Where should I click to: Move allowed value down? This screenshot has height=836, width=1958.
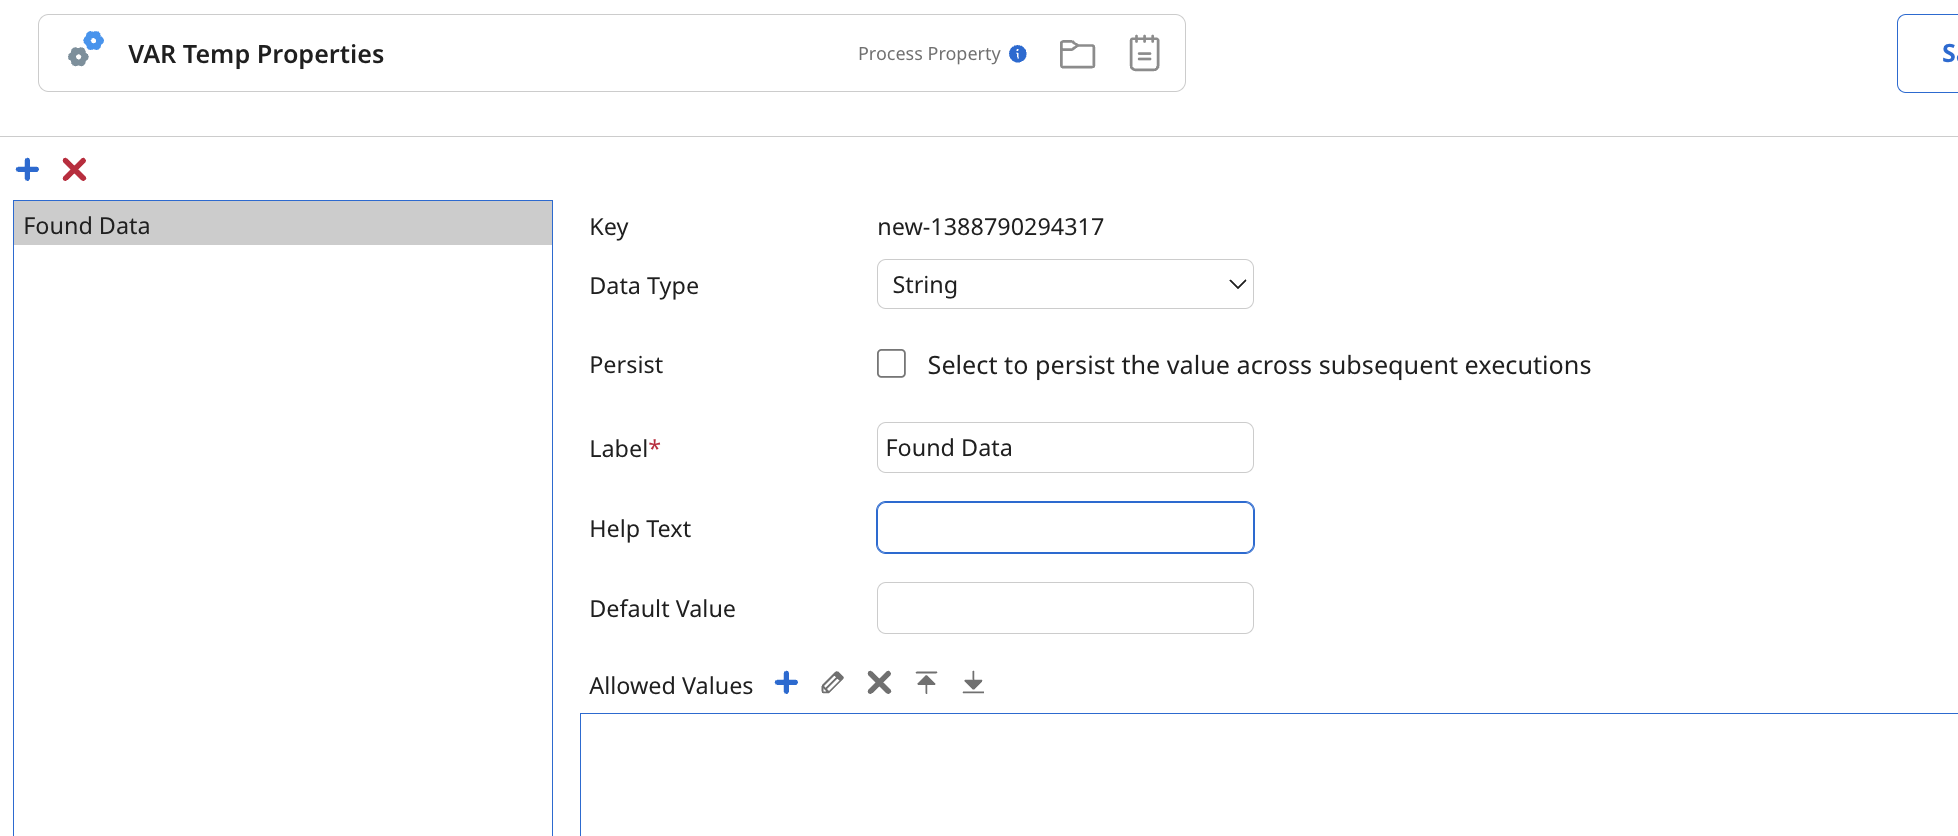[x=973, y=683]
